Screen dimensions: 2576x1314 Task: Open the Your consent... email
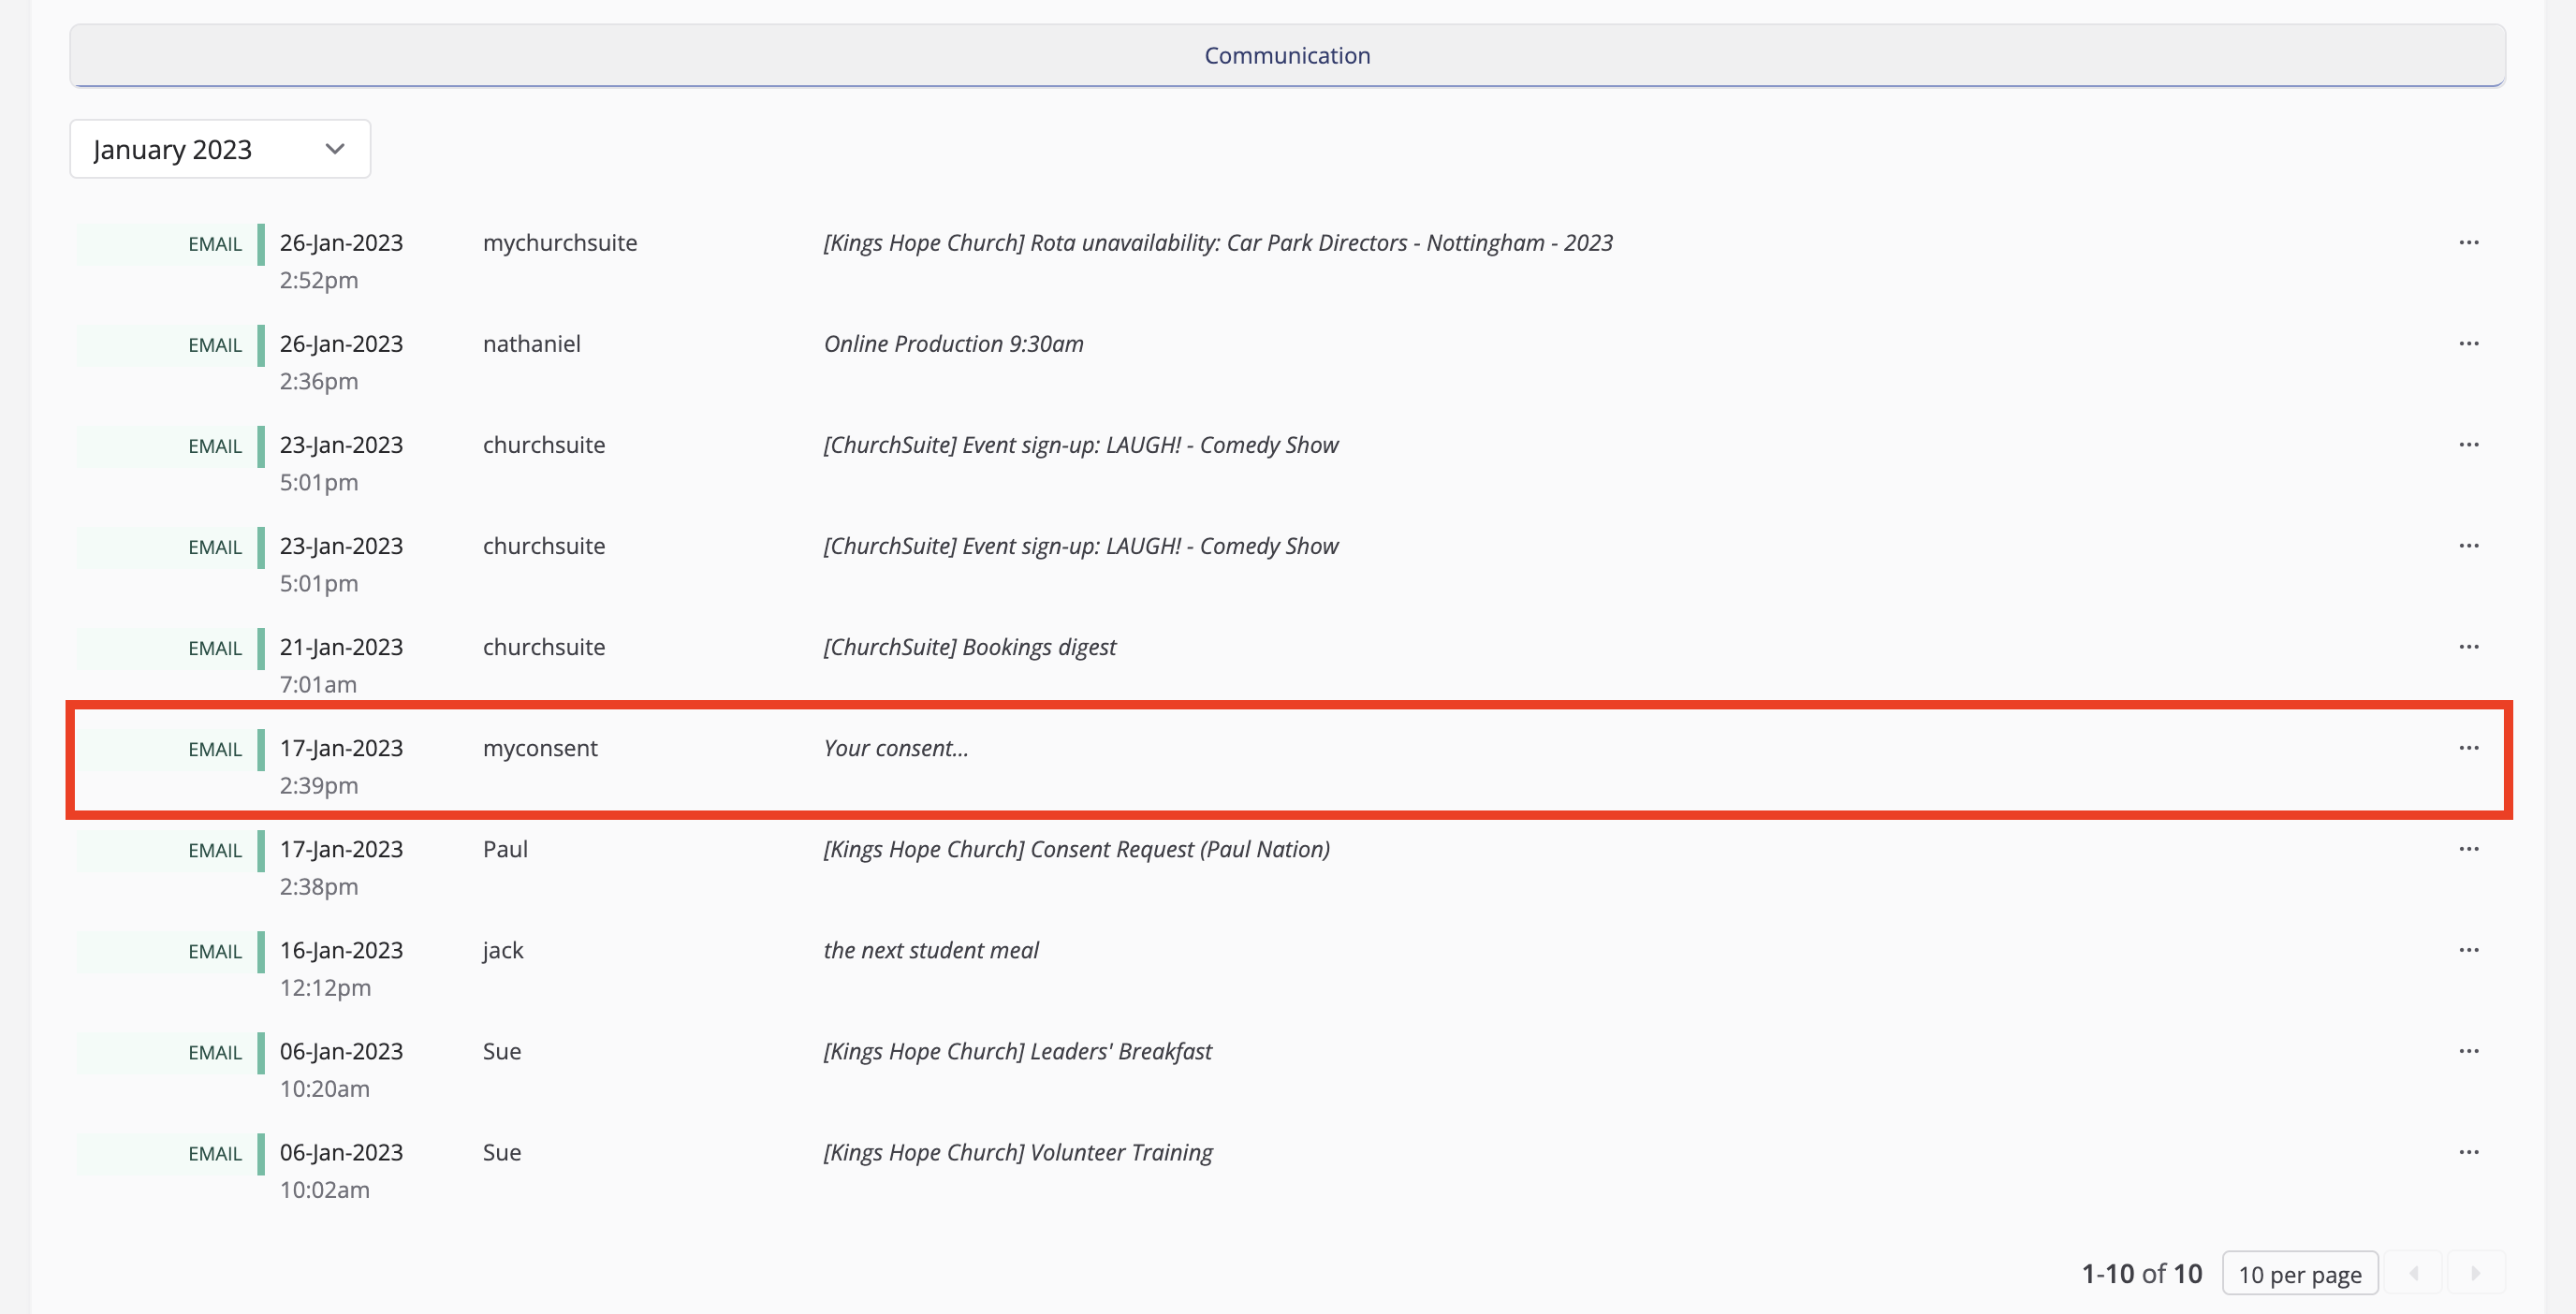[x=895, y=748]
